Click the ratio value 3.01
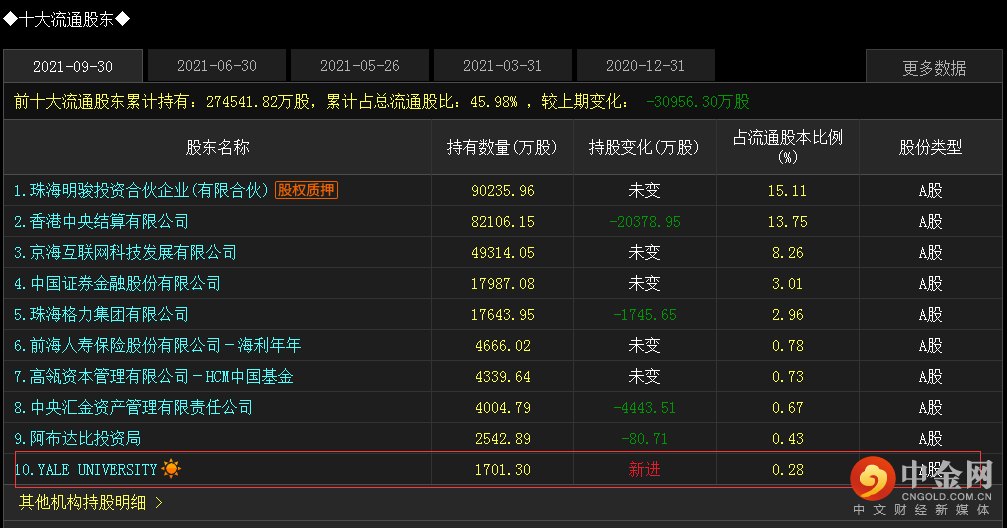This screenshot has height=528, width=1007. pyautogui.click(x=787, y=283)
